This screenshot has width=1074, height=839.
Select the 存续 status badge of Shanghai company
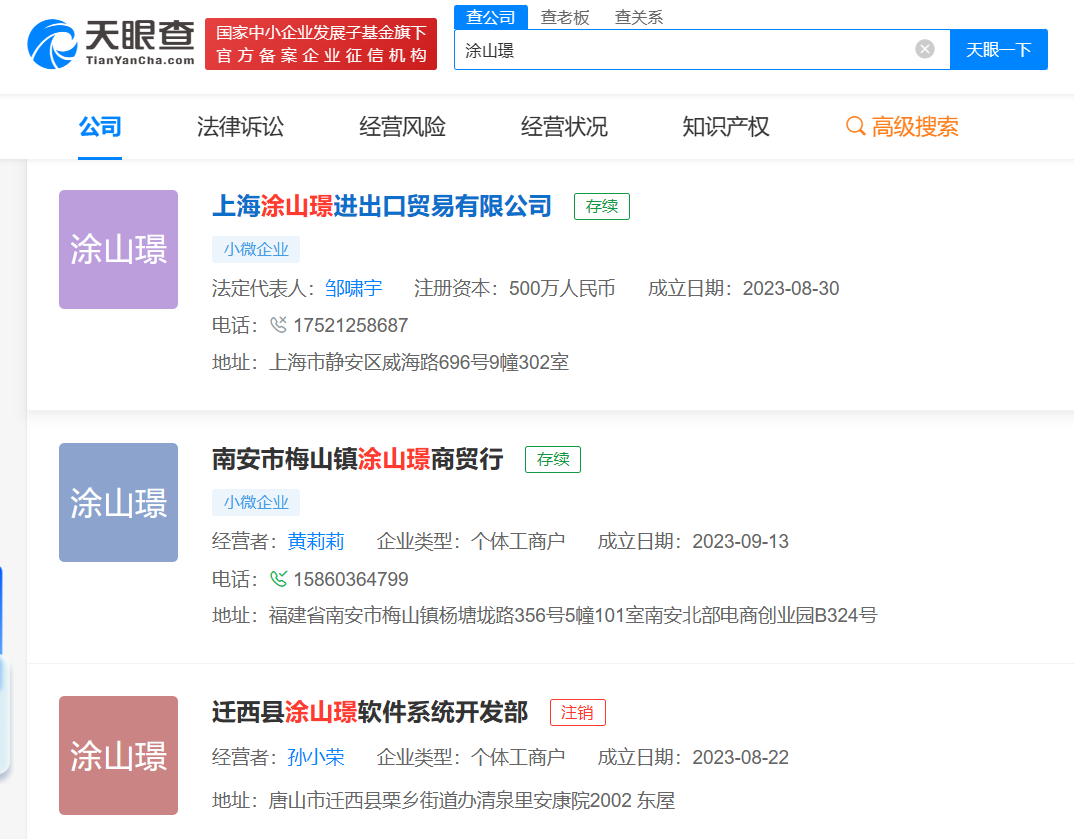pyautogui.click(x=601, y=206)
